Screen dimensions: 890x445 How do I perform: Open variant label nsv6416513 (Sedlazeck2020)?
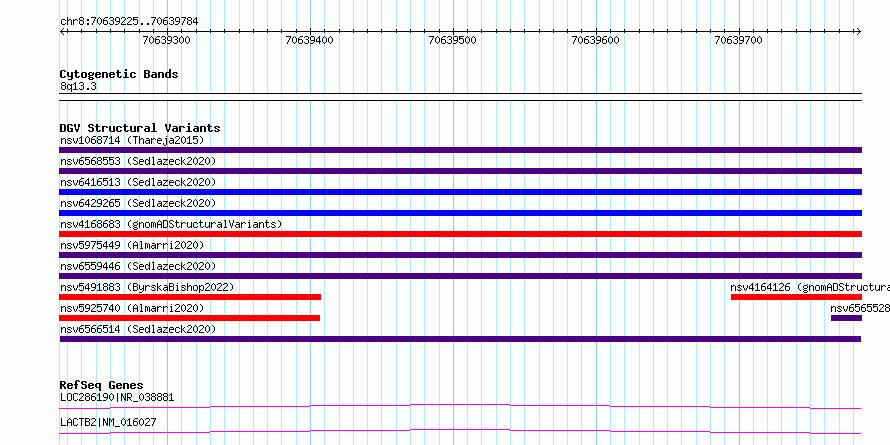point(138,182)
